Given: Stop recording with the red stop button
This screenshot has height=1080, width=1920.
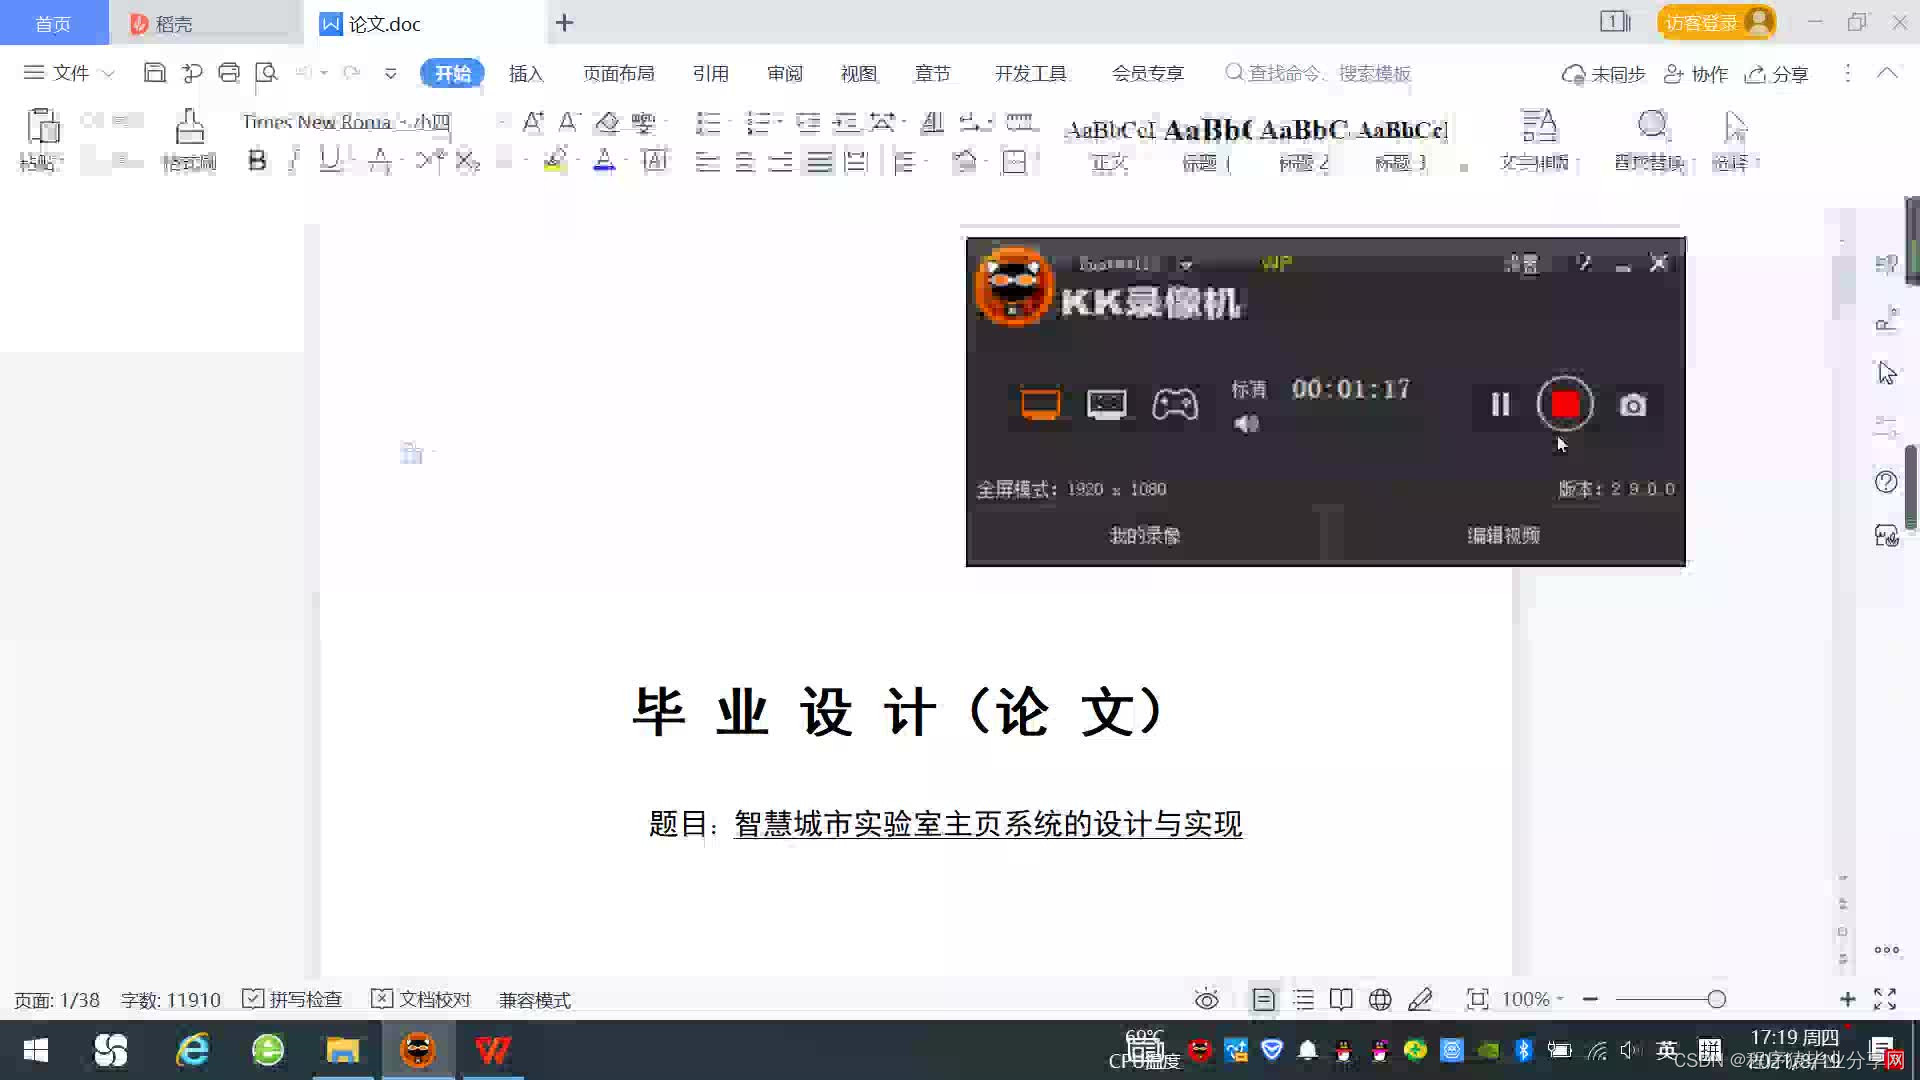Looking at the screenshot, I should pos(1565,404).
